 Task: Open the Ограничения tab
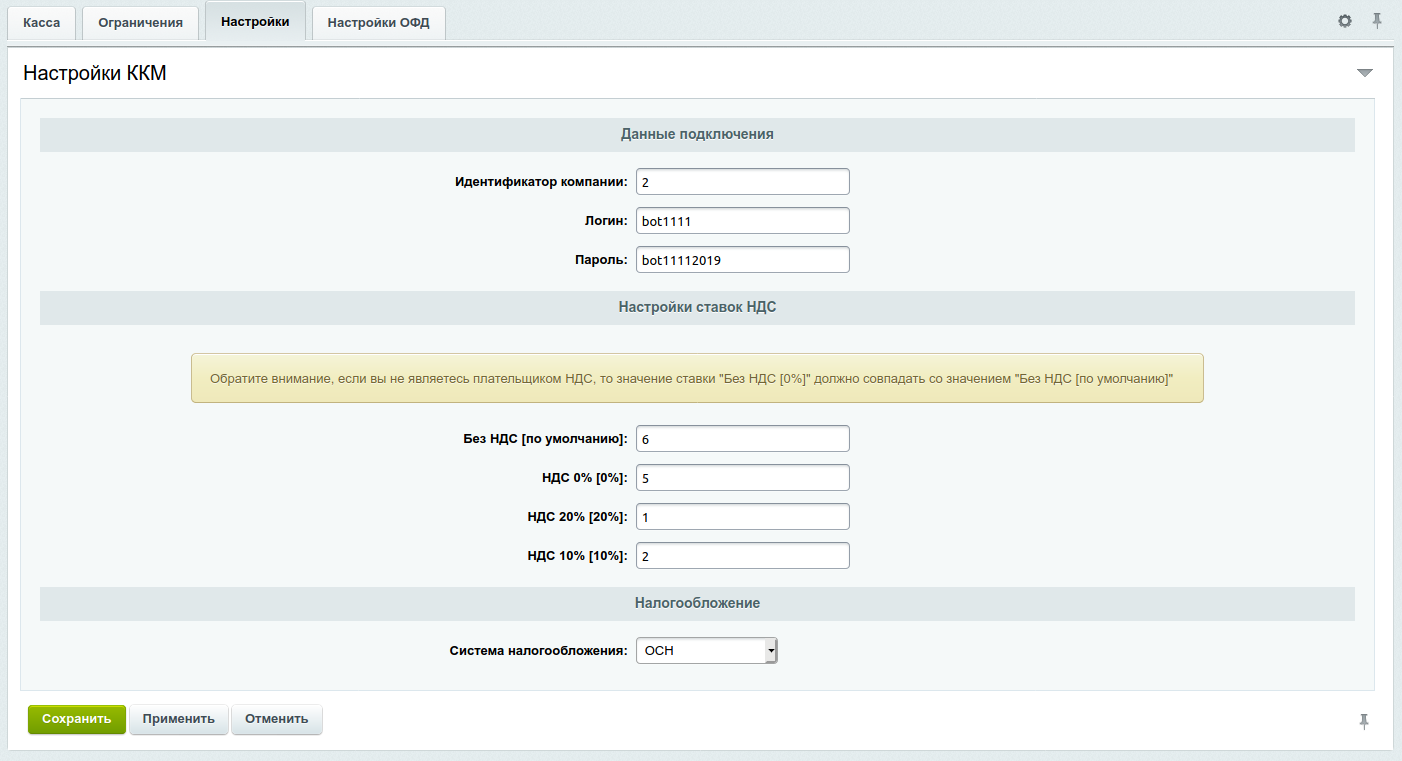(140, 22)
